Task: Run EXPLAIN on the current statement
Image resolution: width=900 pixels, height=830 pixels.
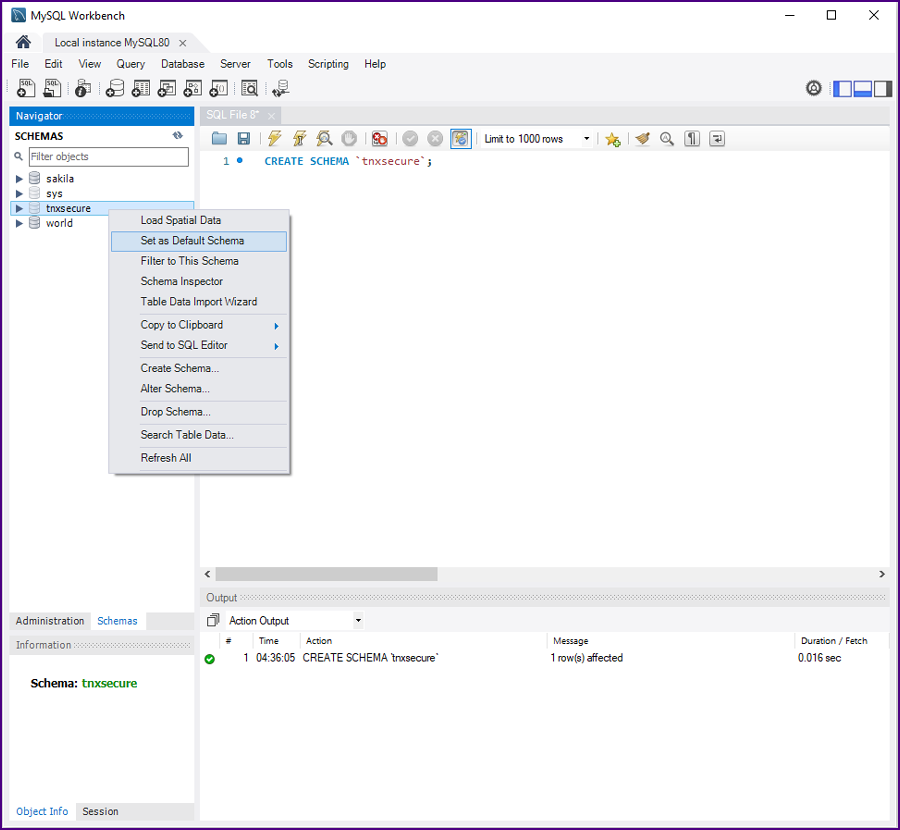Action: pos(324,138)
